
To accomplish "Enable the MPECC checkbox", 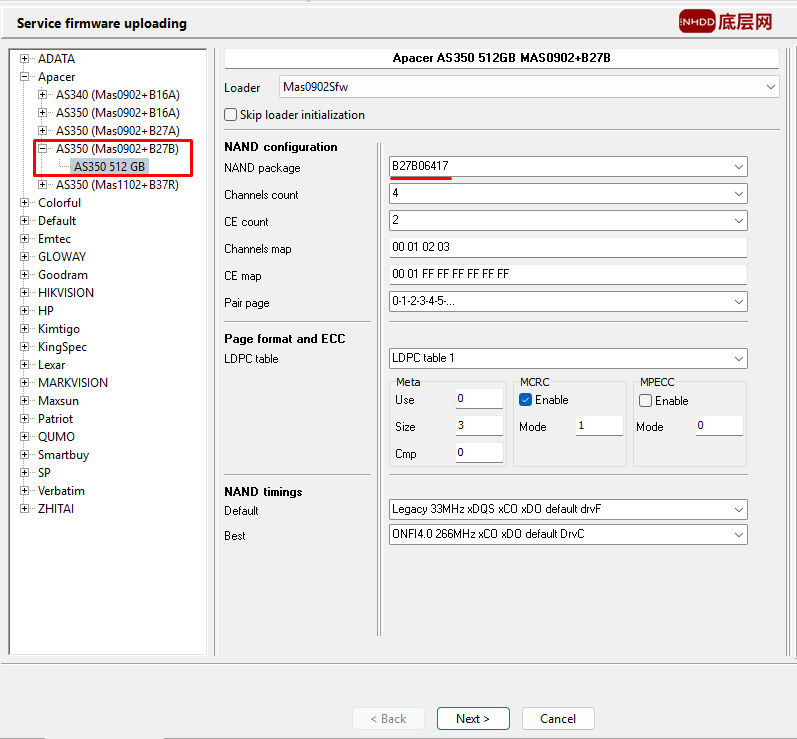I will [x=645, y=400].
